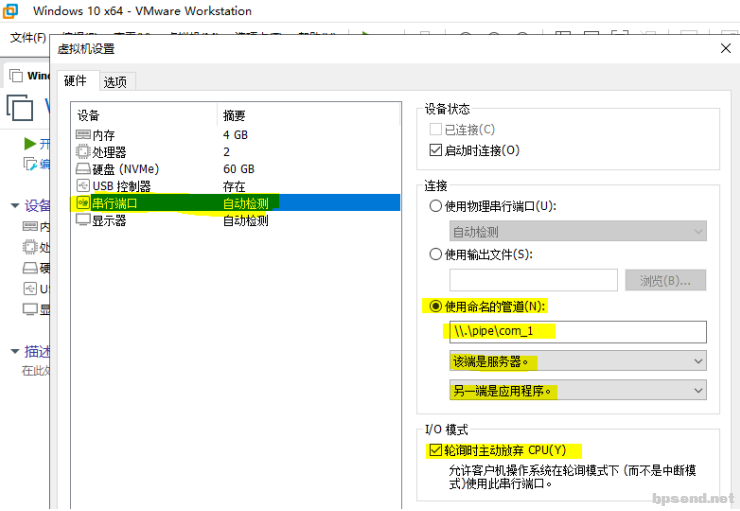Open the 自动检测 physical port dropdown
Viewport: 740px width, 511px height.
(578, 231)
